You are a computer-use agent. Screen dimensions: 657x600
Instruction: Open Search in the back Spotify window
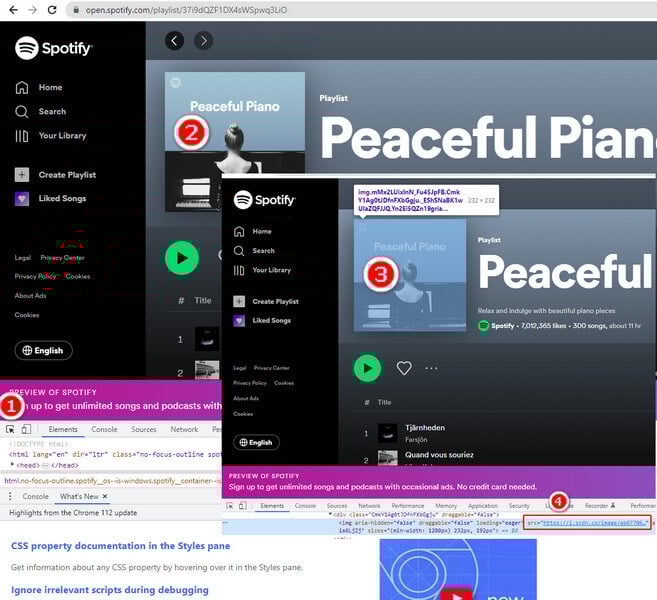[x=41, y=111]
